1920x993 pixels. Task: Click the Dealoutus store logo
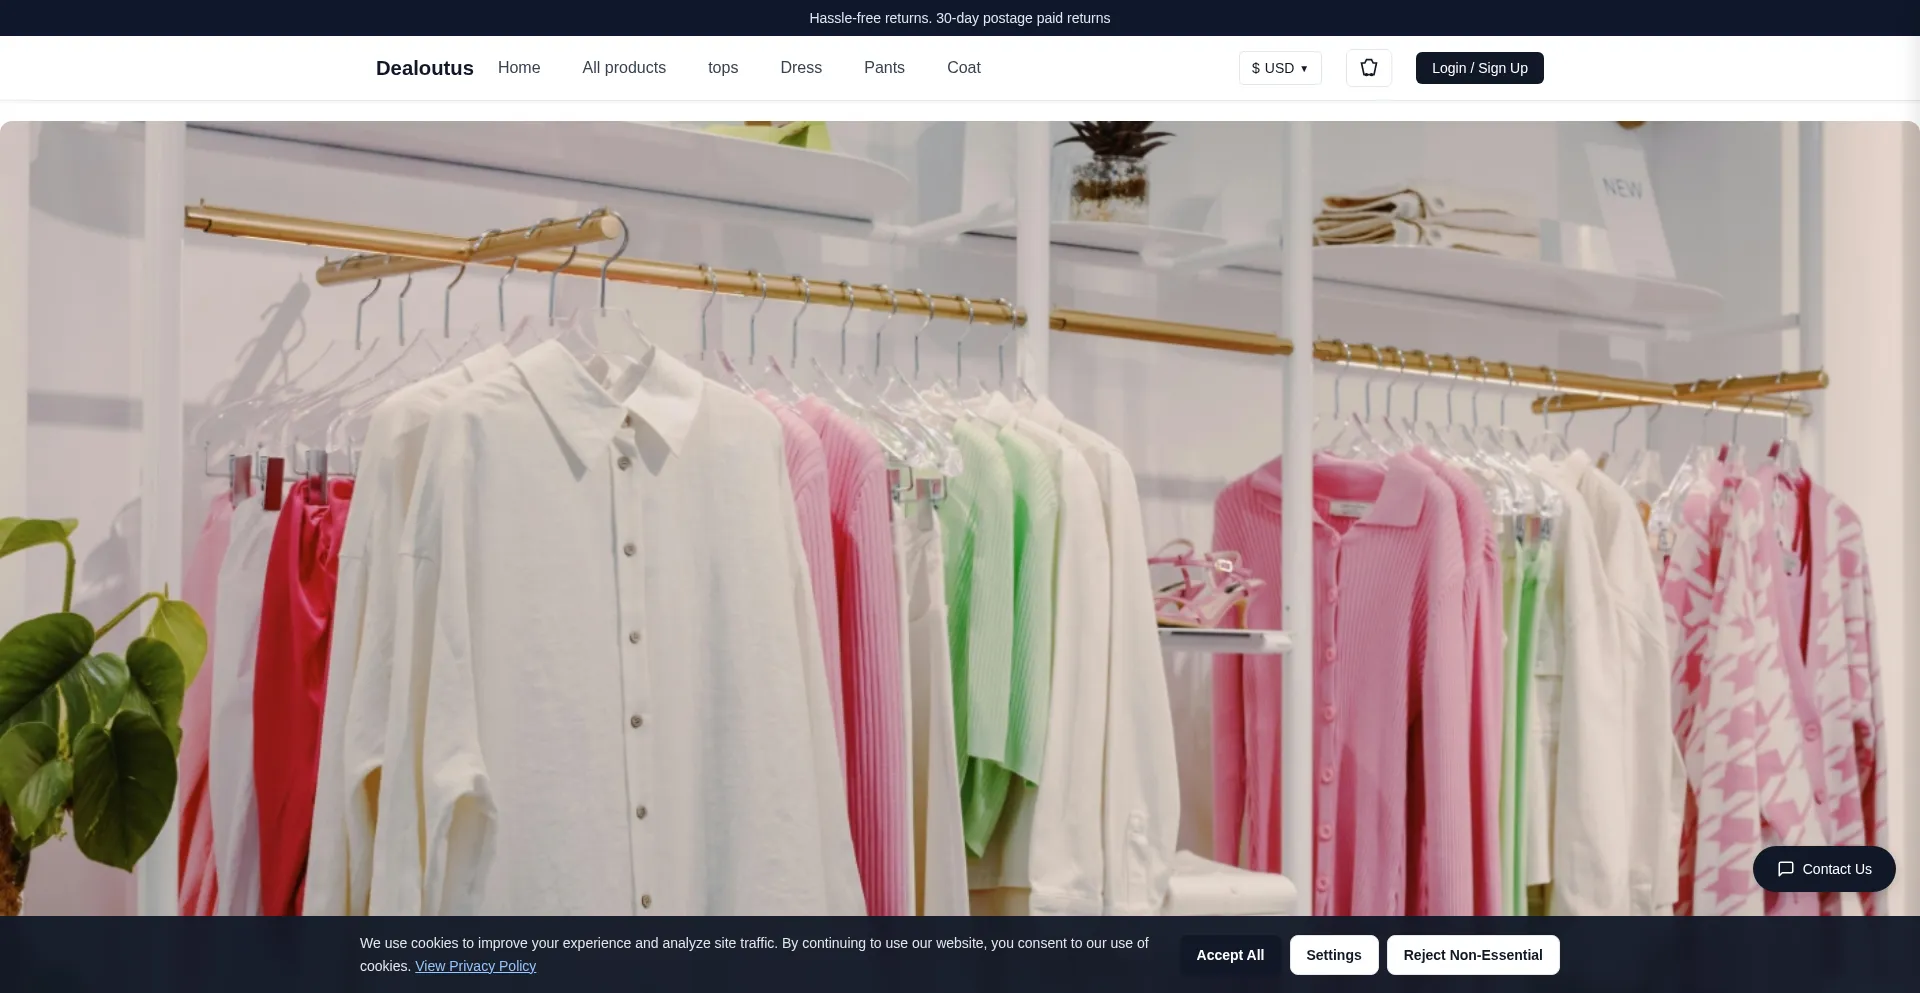[424, 68]
